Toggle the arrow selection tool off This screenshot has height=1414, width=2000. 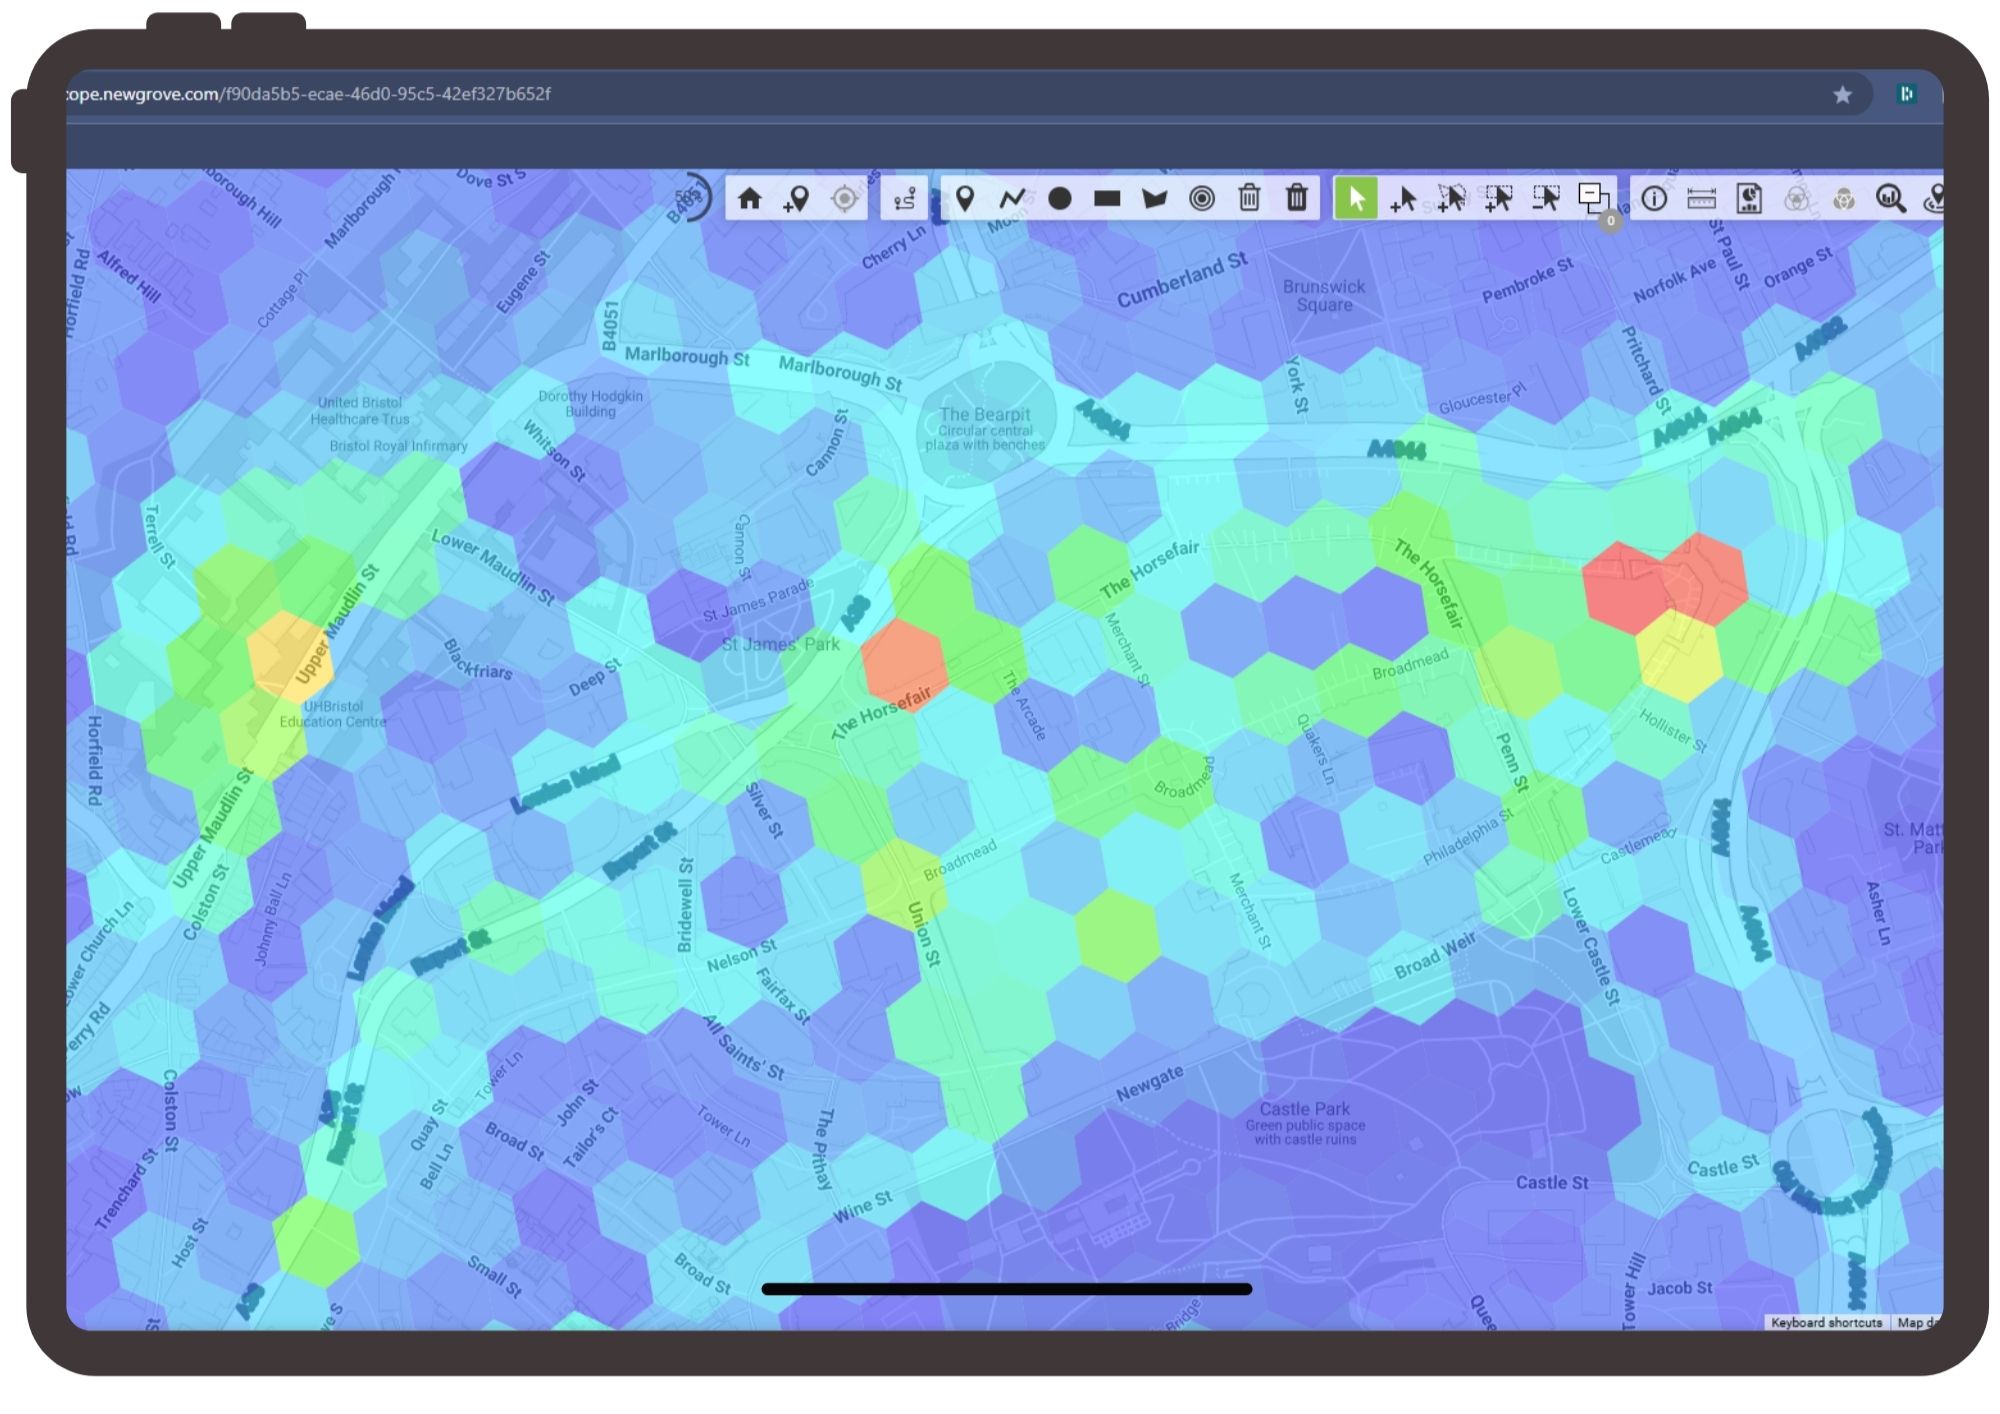coord(1356,199)
